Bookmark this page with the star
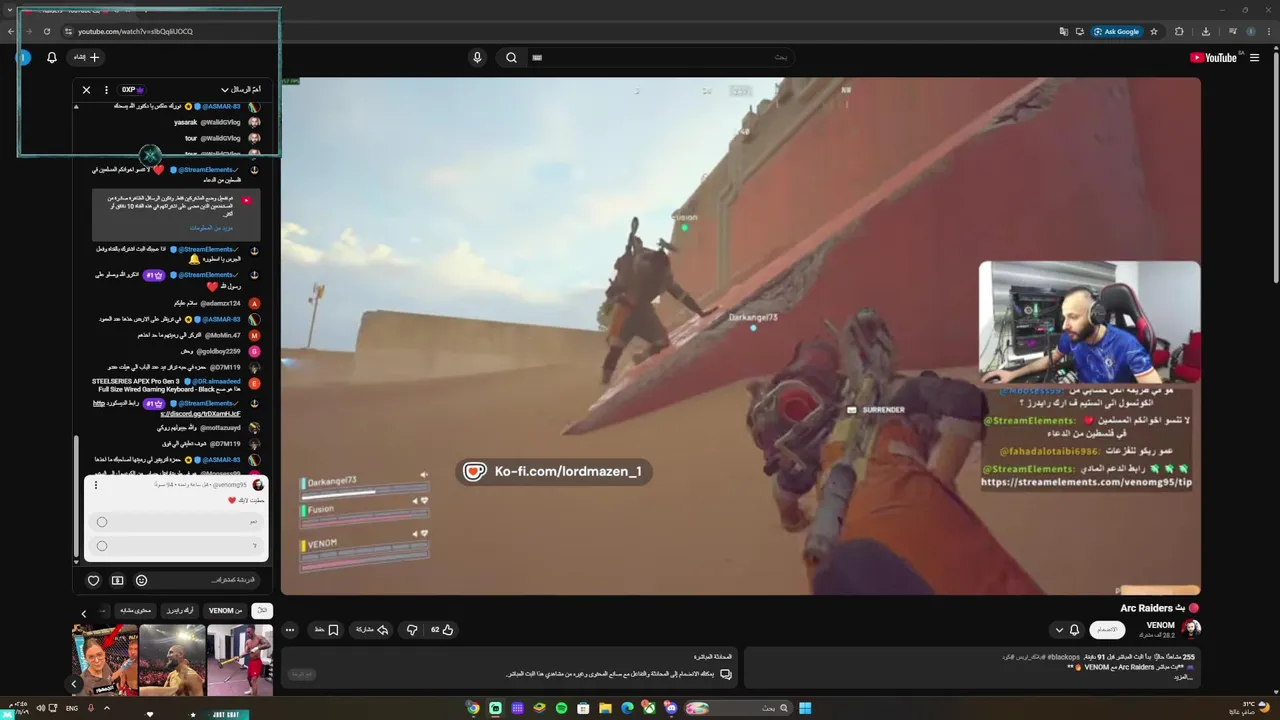The image size is (1280, 720). coord(1154,31)
